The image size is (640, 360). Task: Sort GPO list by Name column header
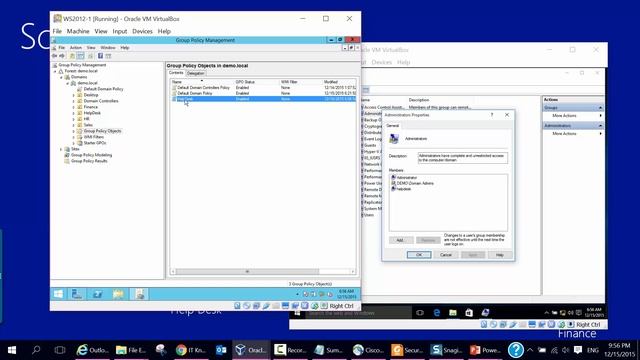(202, 82)
